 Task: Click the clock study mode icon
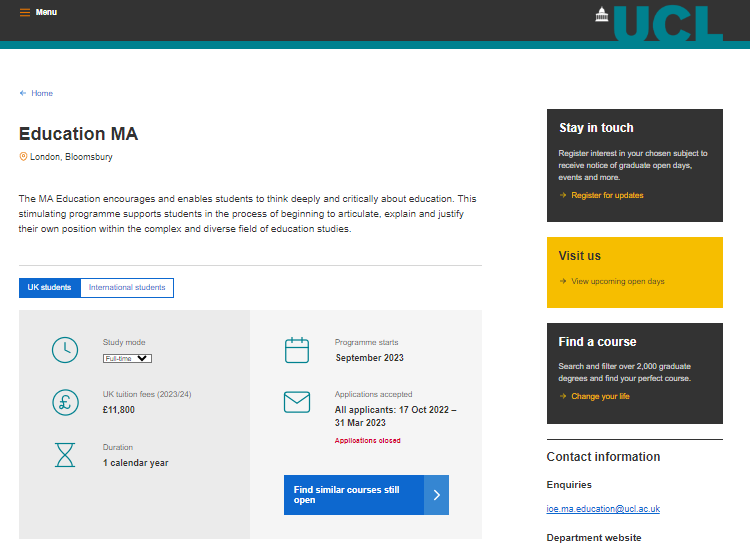pyautogui.click(x=65, y=350)
